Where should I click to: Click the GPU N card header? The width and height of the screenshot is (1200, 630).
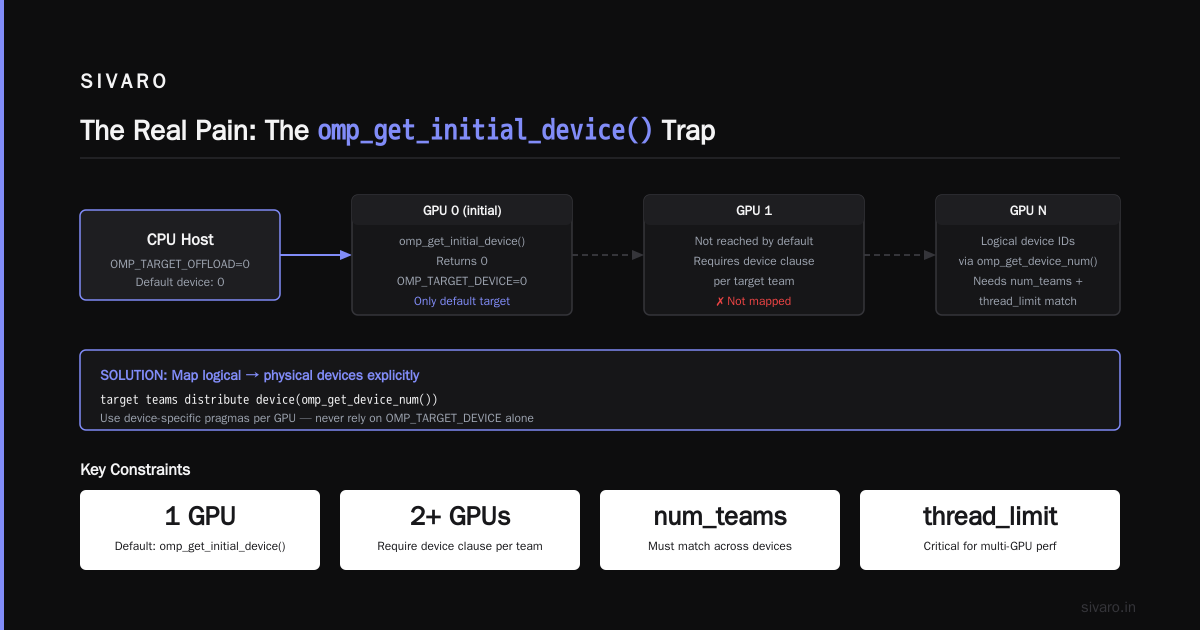(1028, 211)
